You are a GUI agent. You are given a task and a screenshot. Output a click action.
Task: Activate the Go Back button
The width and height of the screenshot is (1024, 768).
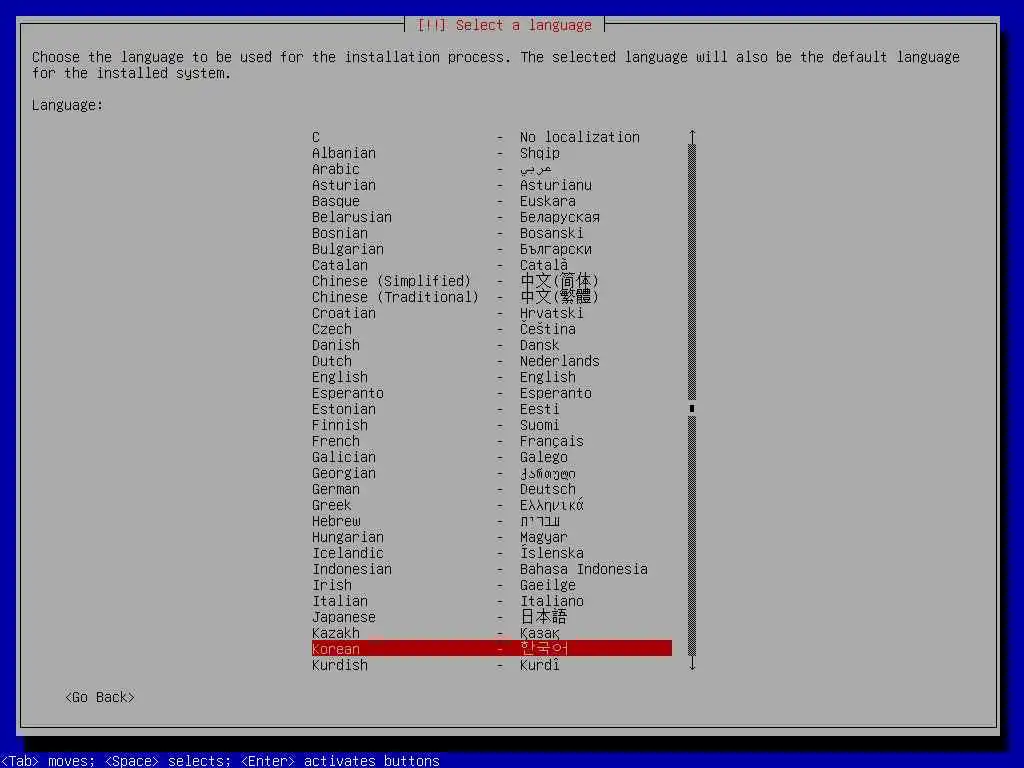(x=100, y=697)
